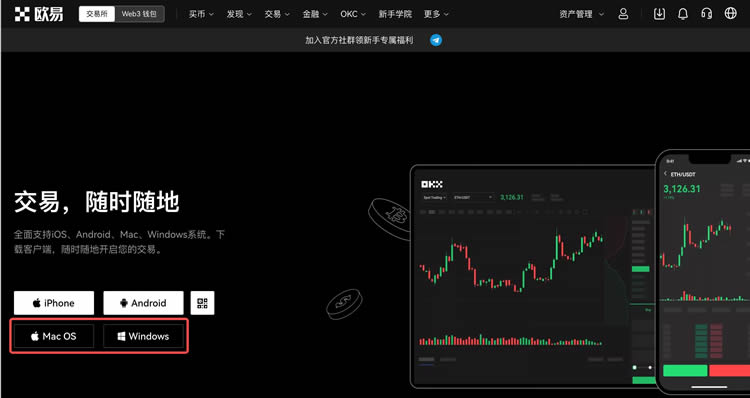Viewport: 750px width, 398px height.
Task: Expand the 买币 dropdown menu
Action: 201,14
